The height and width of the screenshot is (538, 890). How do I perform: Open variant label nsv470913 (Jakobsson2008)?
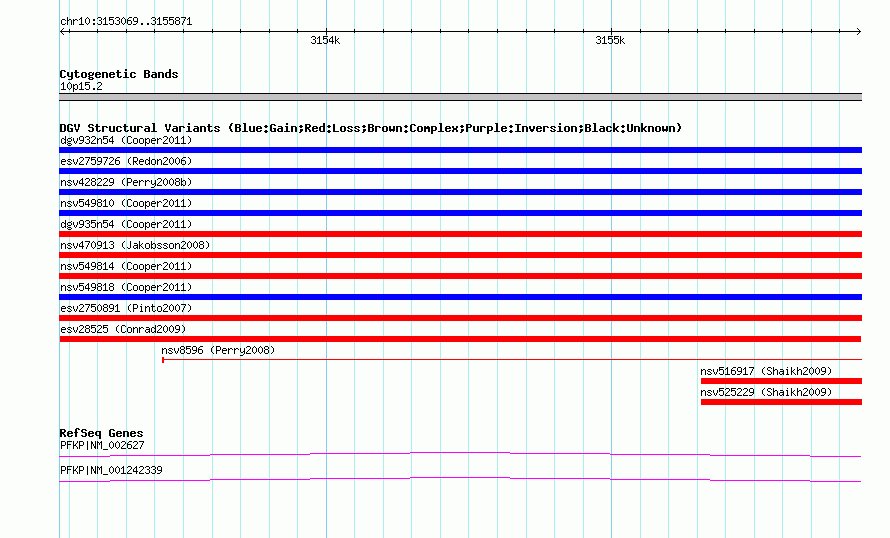click(x=135, y=245)
